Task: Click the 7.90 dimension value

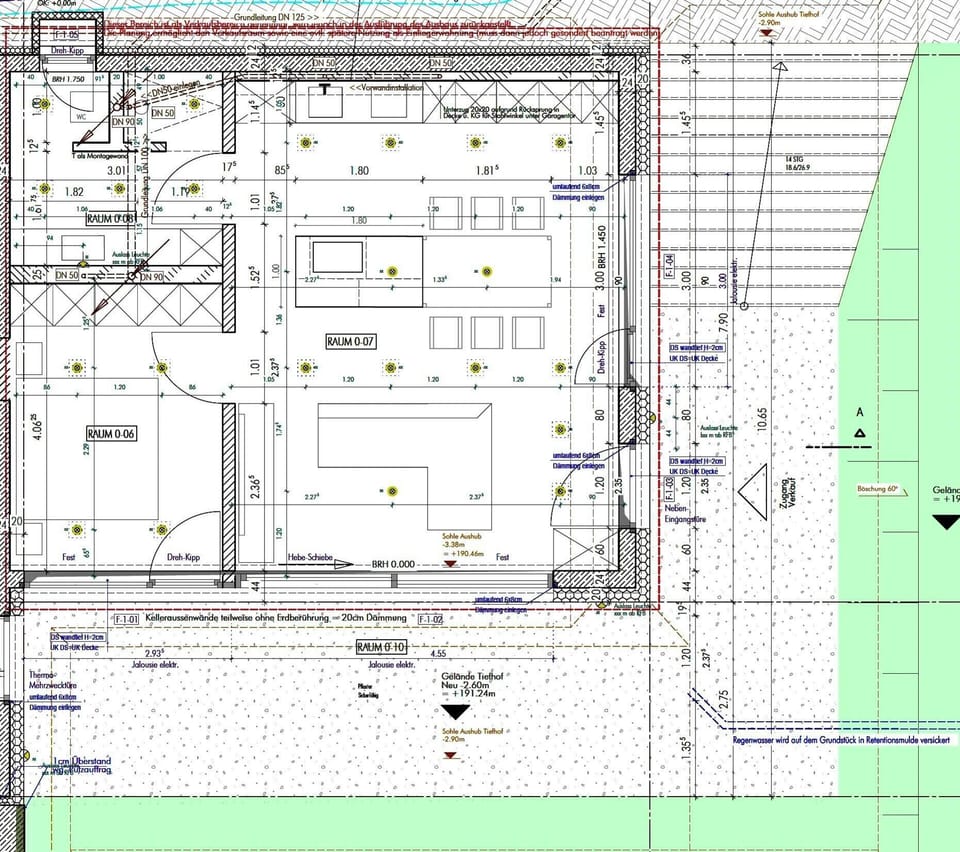Action: [724, 323]
